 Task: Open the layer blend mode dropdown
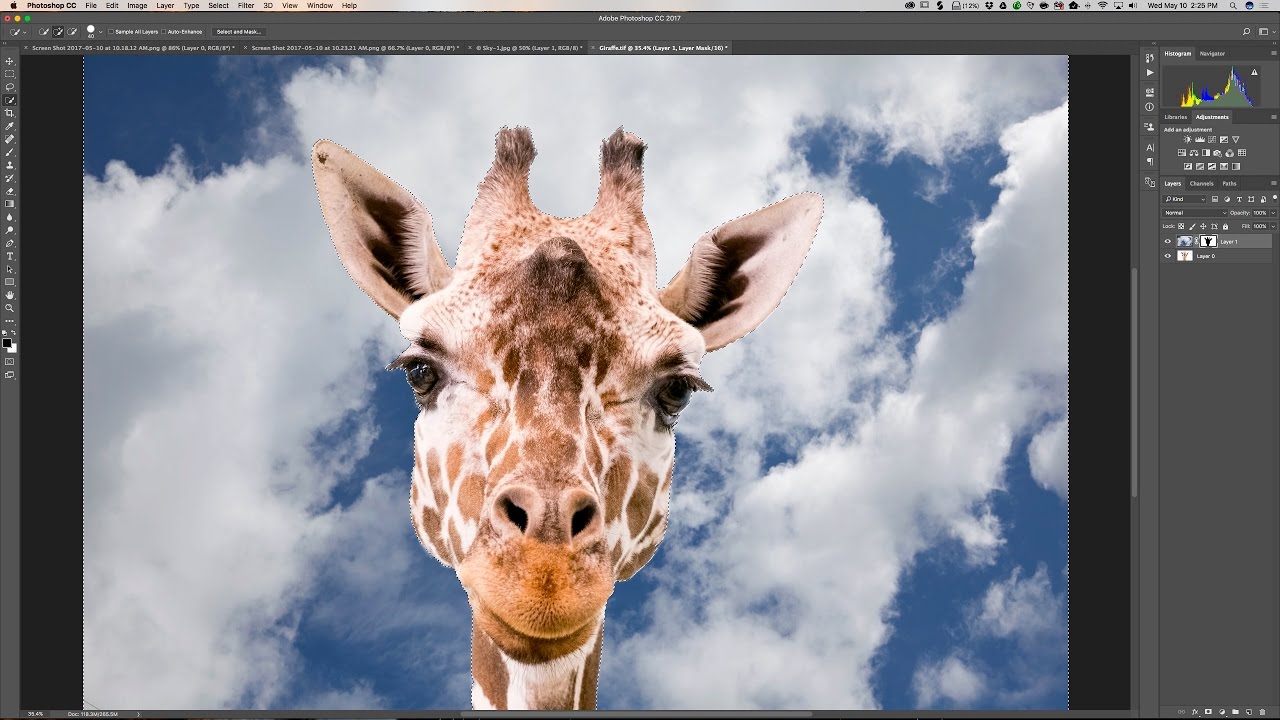point(1195,213)
